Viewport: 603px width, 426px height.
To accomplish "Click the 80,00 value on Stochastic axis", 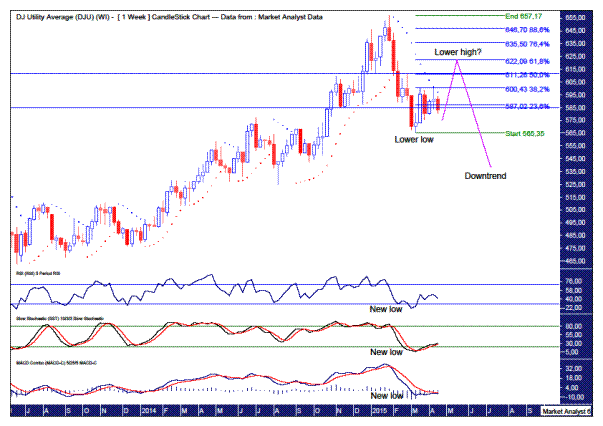I will [x=573, y=326].
